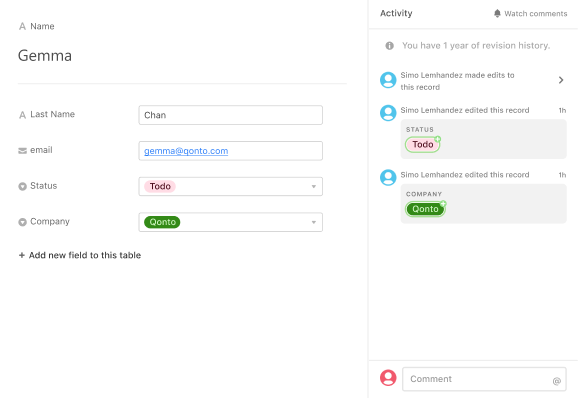Click the envelope icon beside email field
The image size is (578, 398).
[x=22, y=151]
